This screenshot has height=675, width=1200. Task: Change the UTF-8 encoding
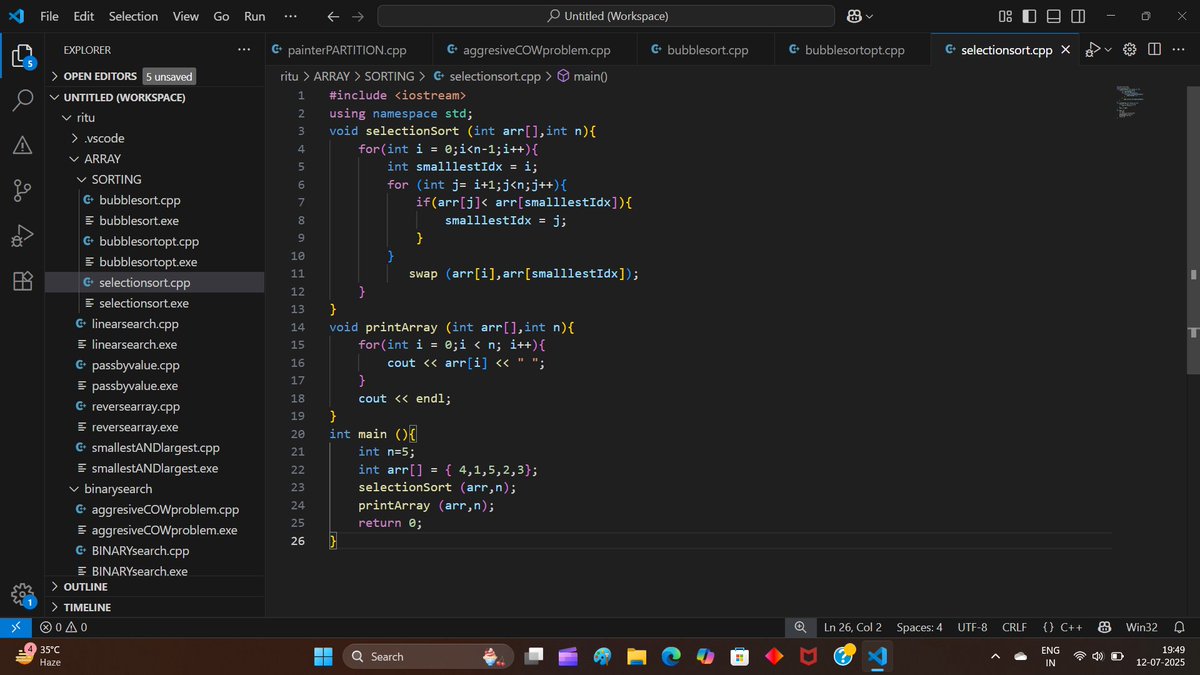click(972, 627)
